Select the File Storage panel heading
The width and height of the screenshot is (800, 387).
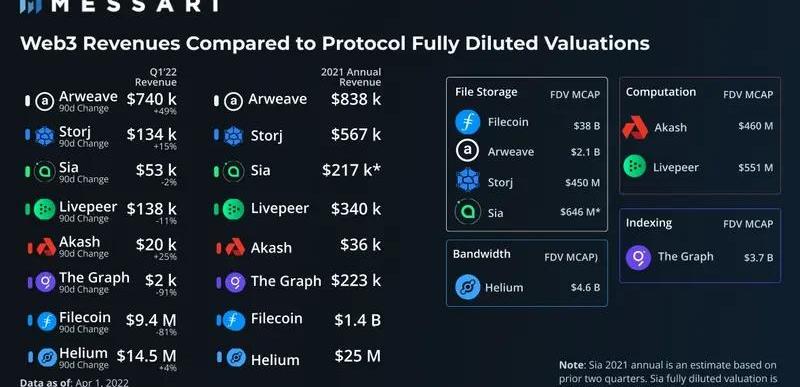(486, 92)
